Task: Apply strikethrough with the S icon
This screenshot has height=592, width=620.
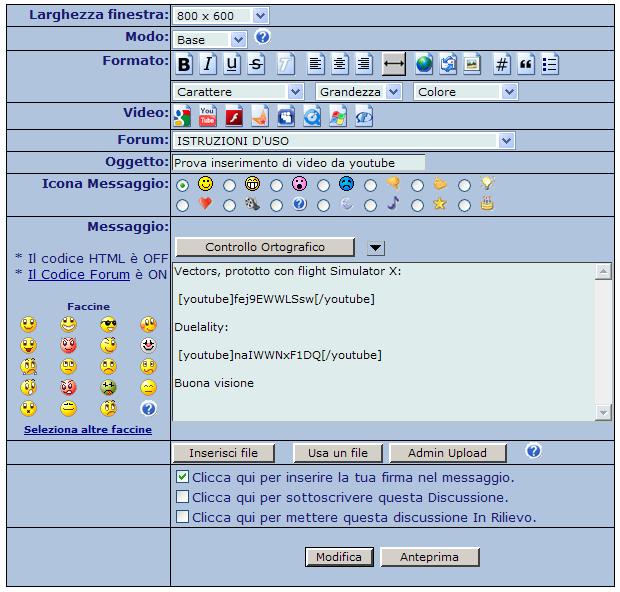Action: pyautogui.click(x=256, y=64)
